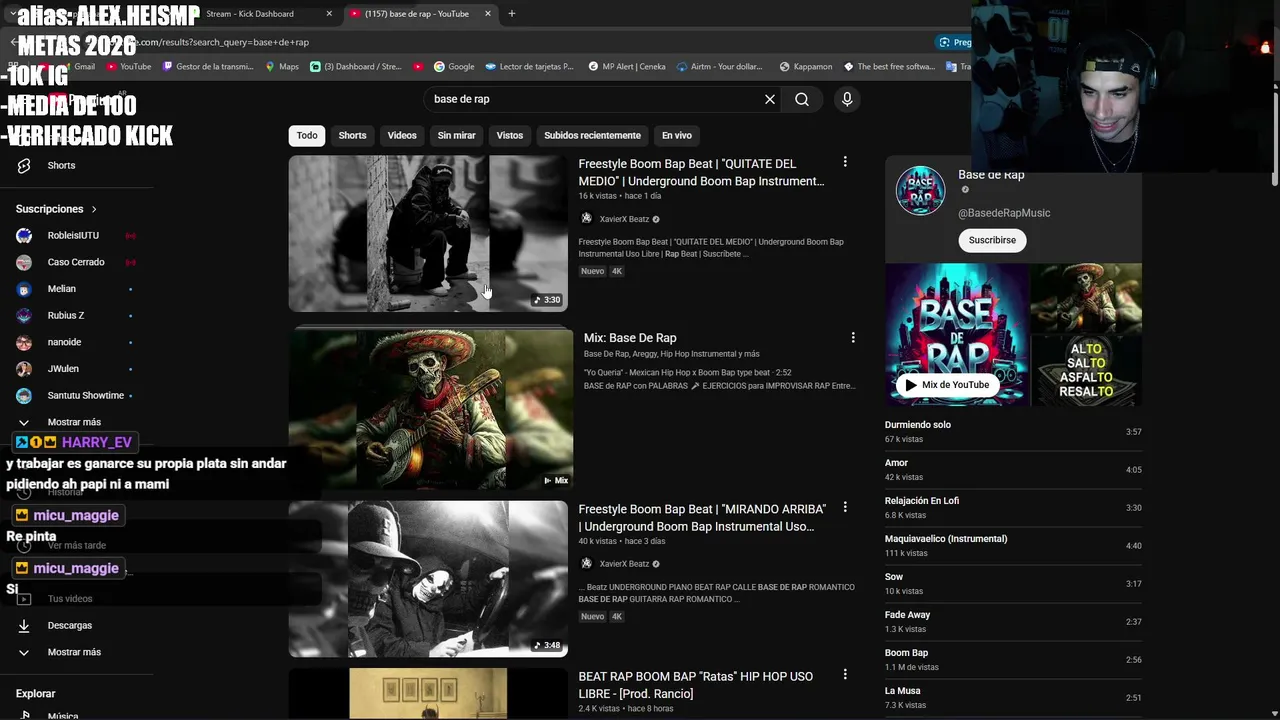1280x720 pixels.
Task: Click nanoide channel avatar
Action: pyautogui.click(x=24, y=342)
